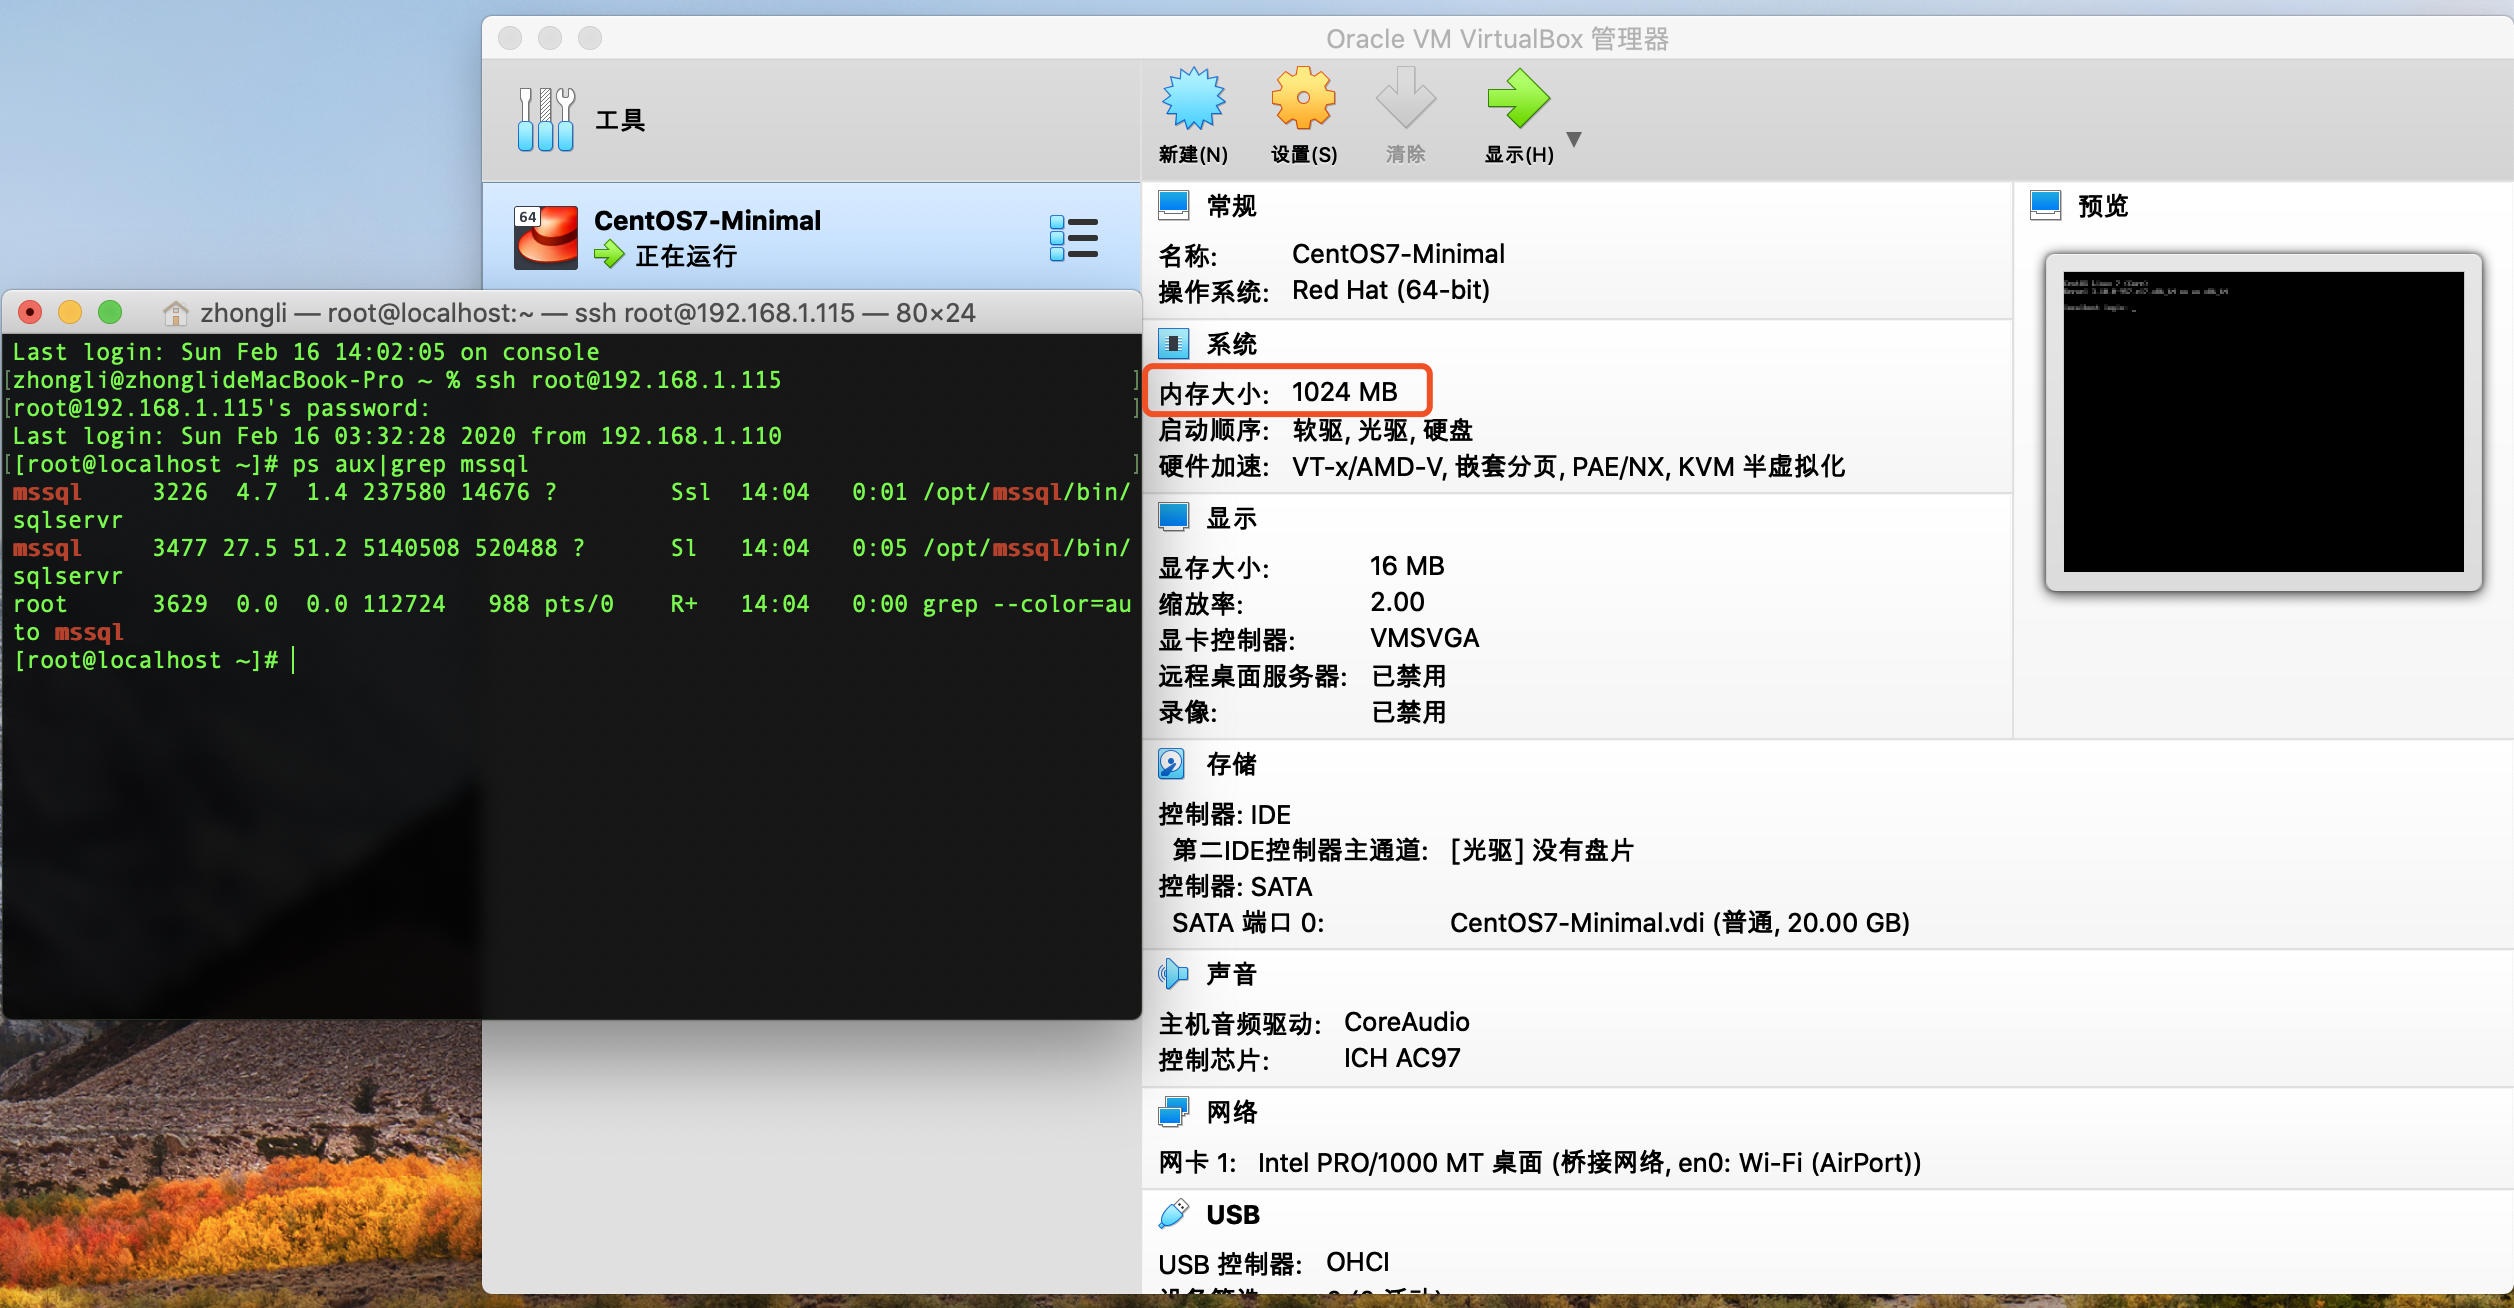Image resolution: width=2514 pixels, height=1308 pixels.
Task: Open System (系统) section header
Action: pyautogui.click(x=1231, y=344)
